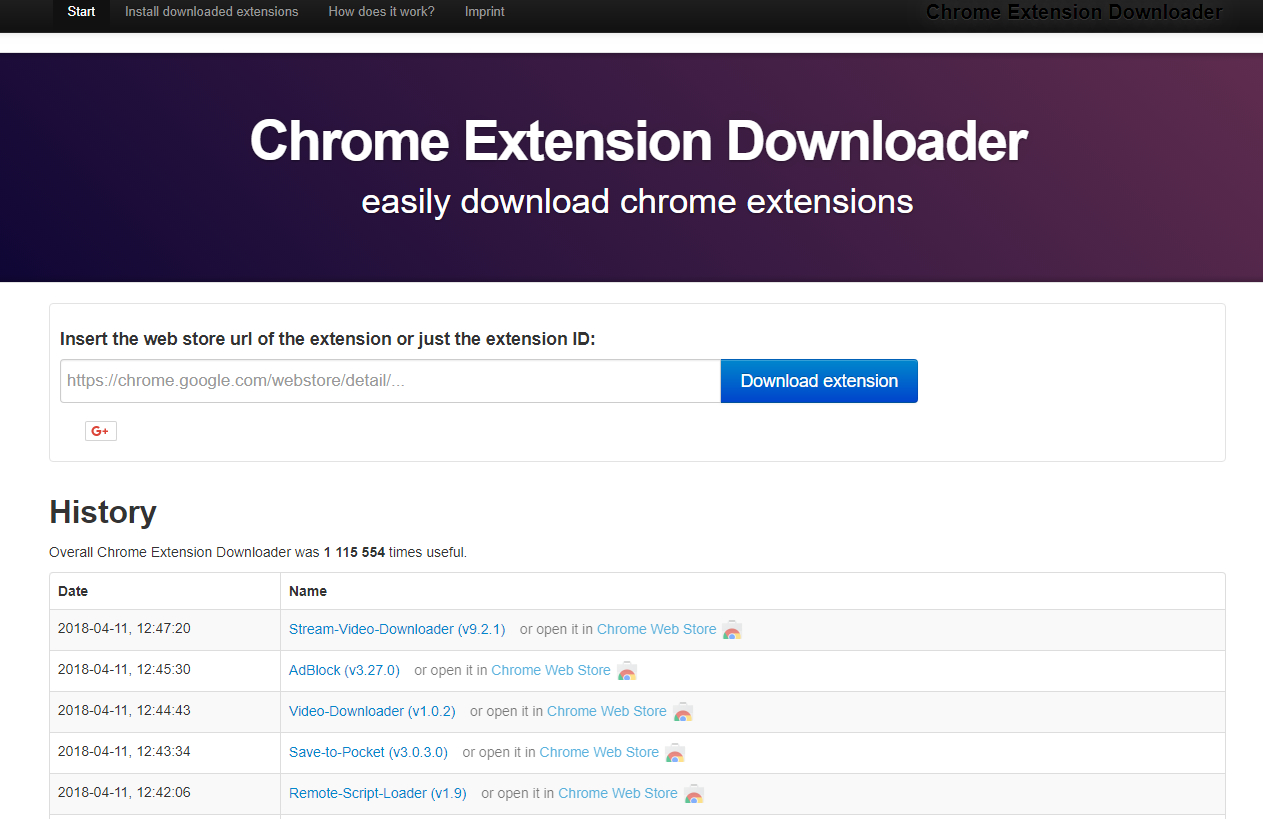The image size is (1263, 819).
Task: Click Chrome Web Store icon in Save-to-Pocket row
Action: point(675,753)
